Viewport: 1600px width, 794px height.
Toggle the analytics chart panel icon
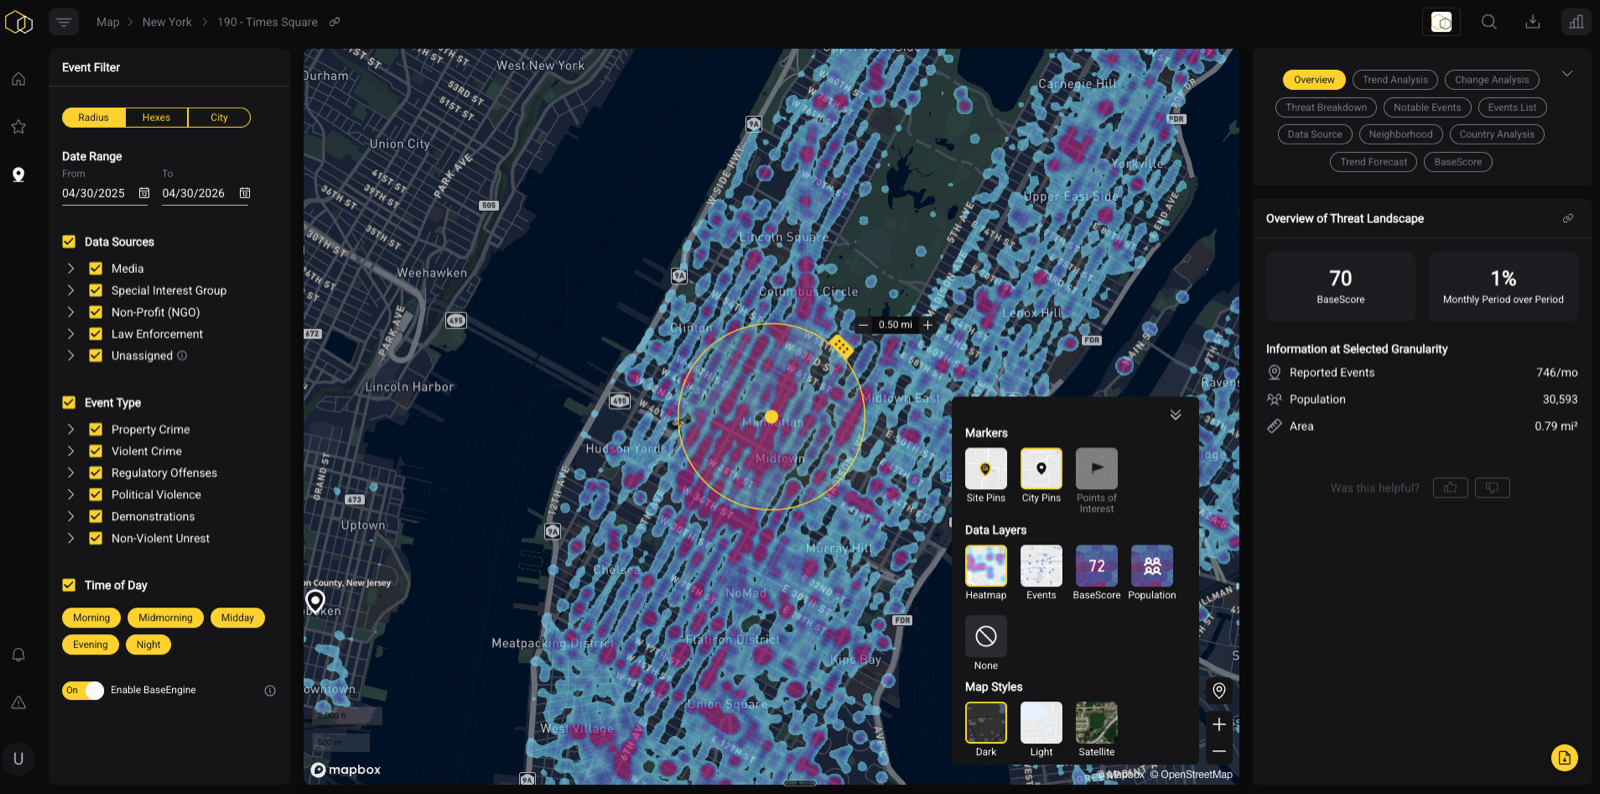(x=1576, y=22)
